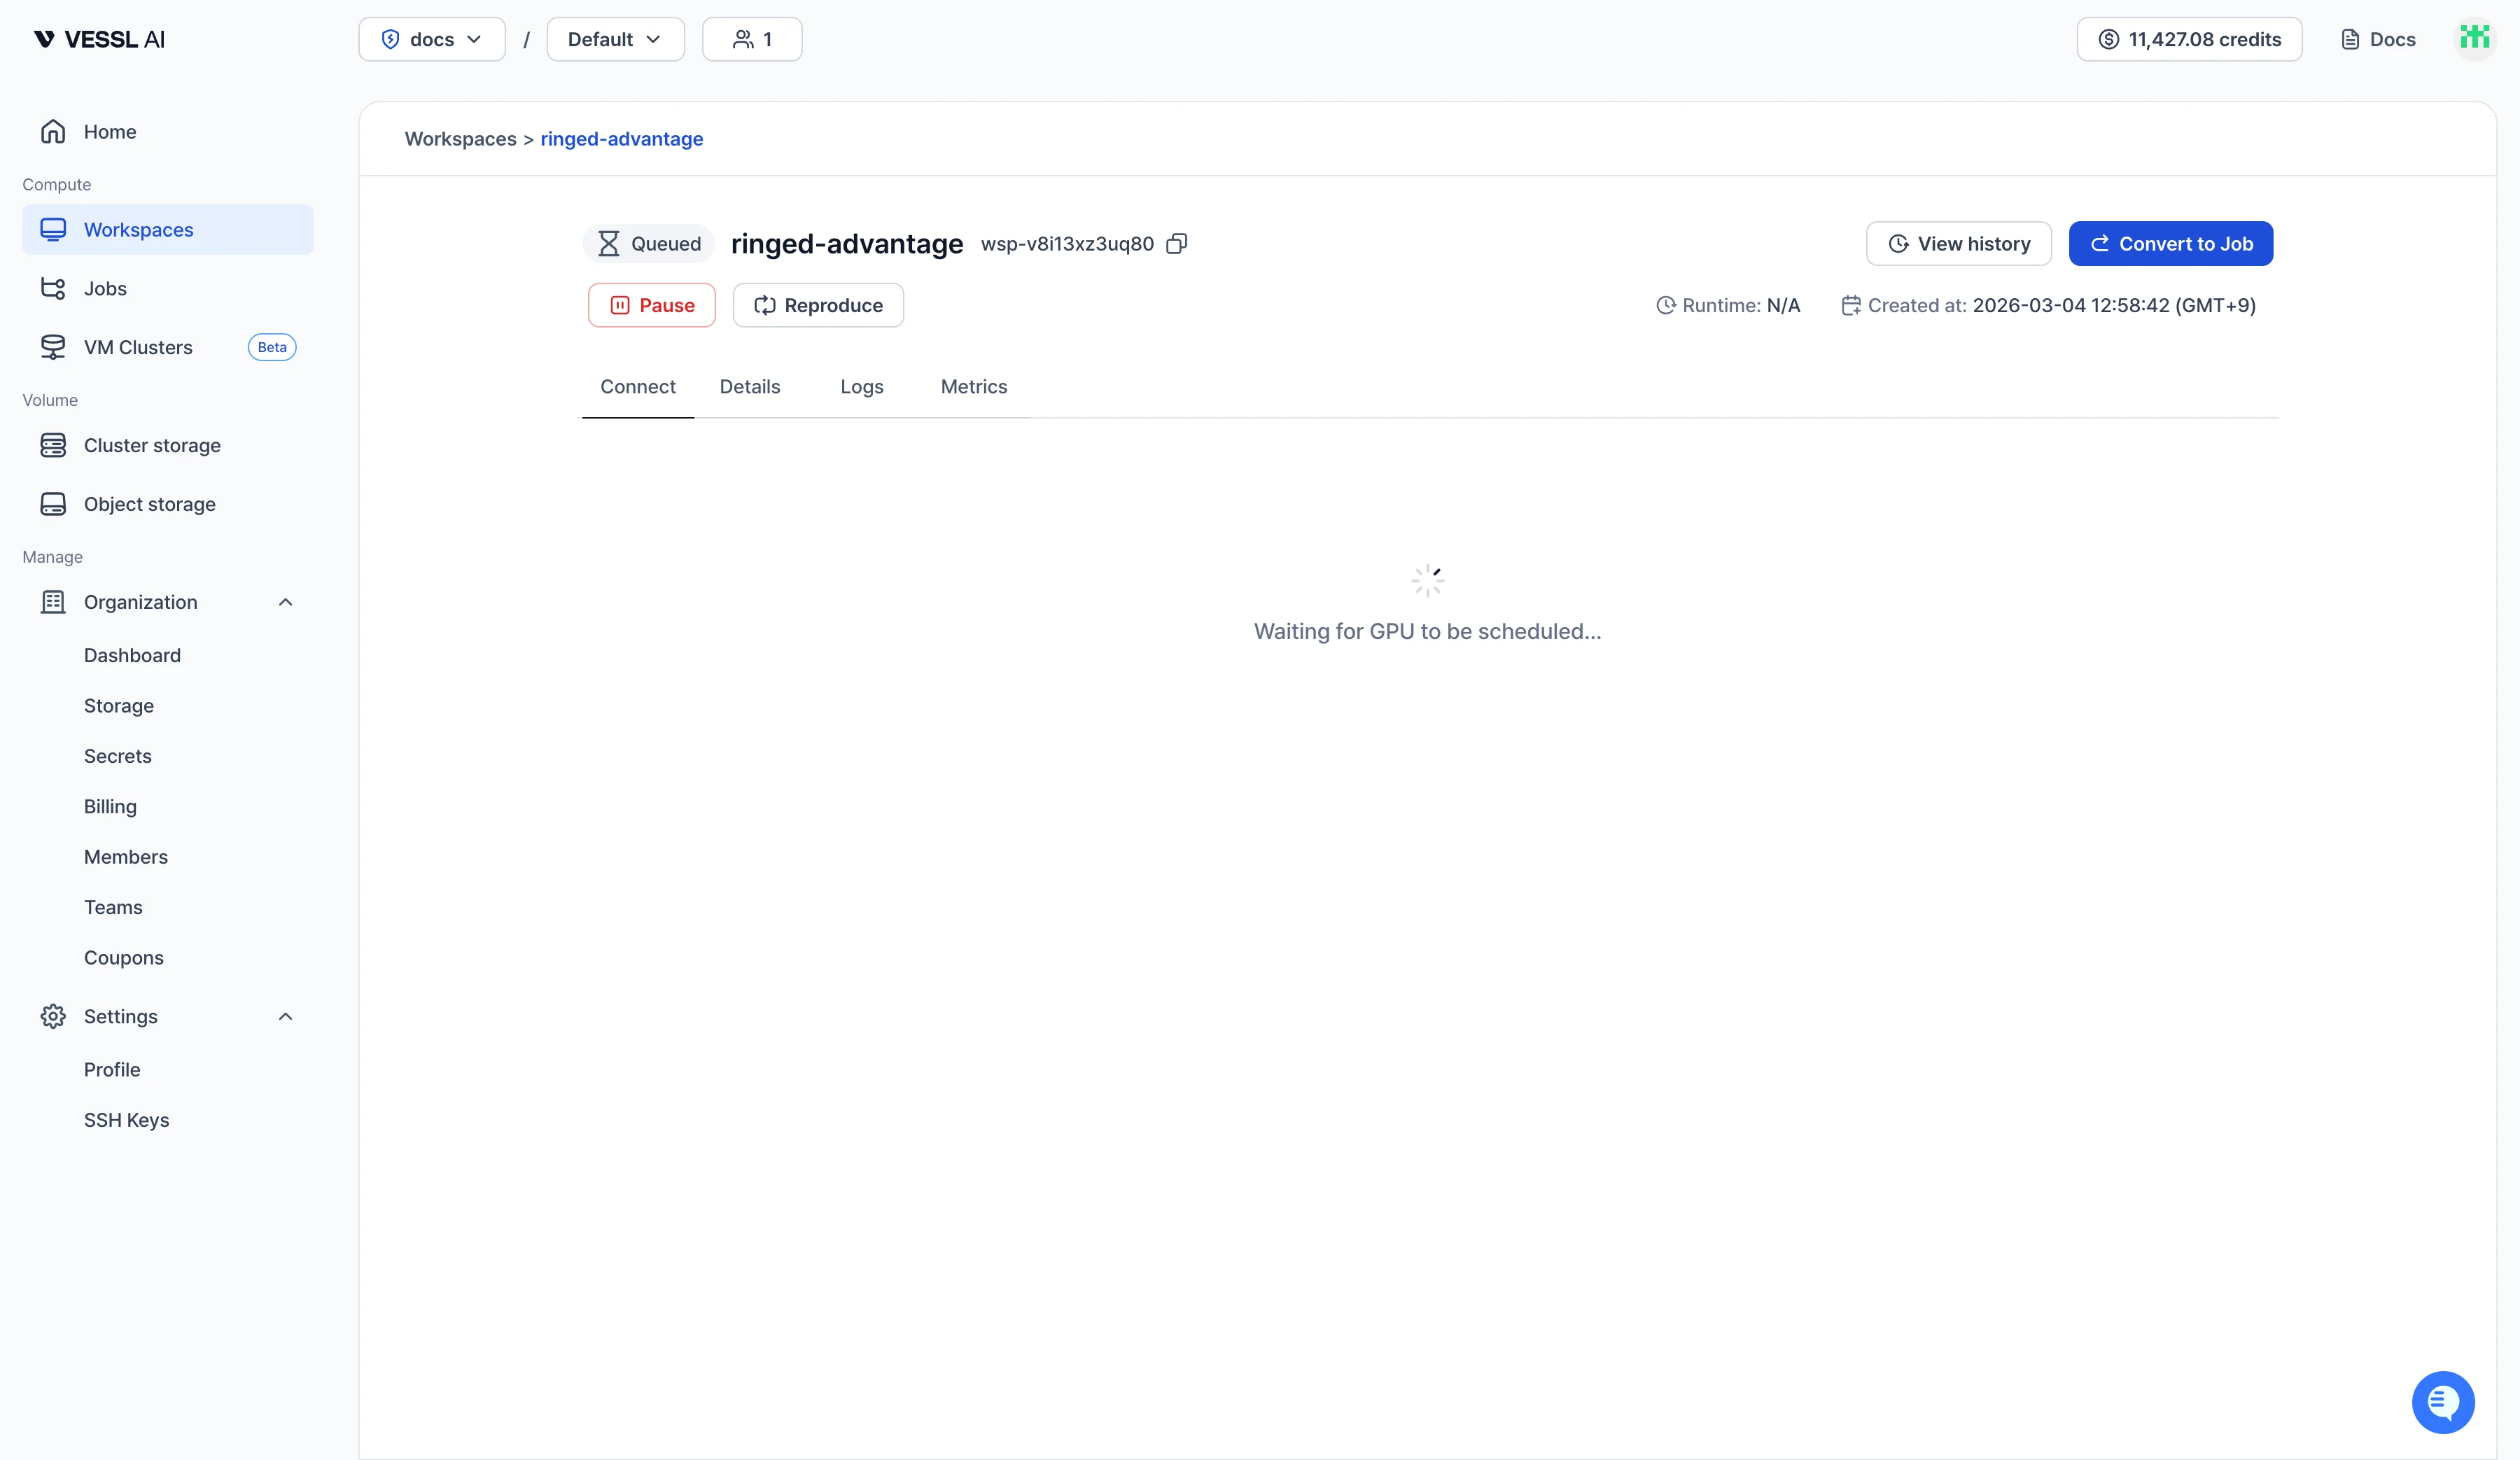This screenshot has width=2520, height=1460.
Task: Open the Secrets page
Action: tap(118, 756)
